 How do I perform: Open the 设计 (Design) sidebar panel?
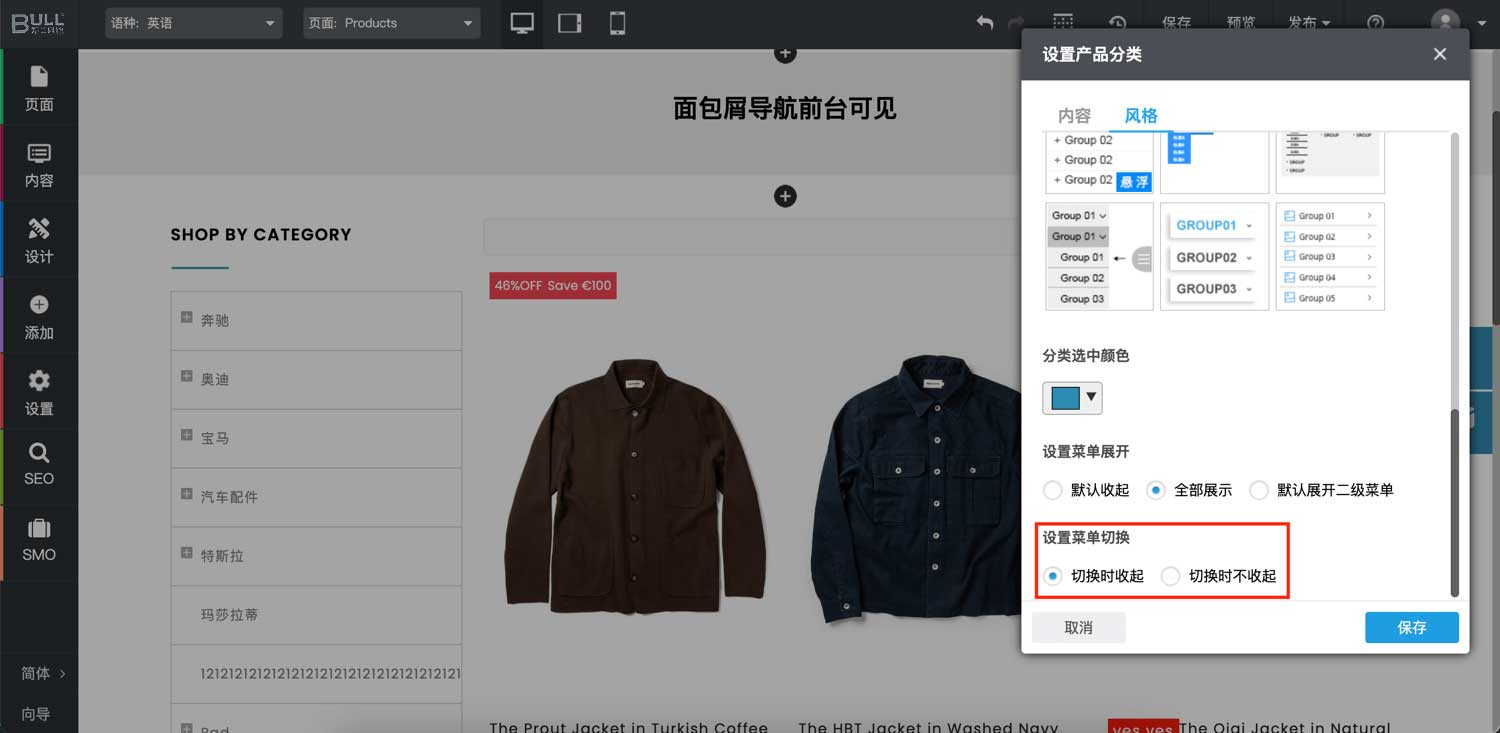pyautogui.click(x=39, y=240)
